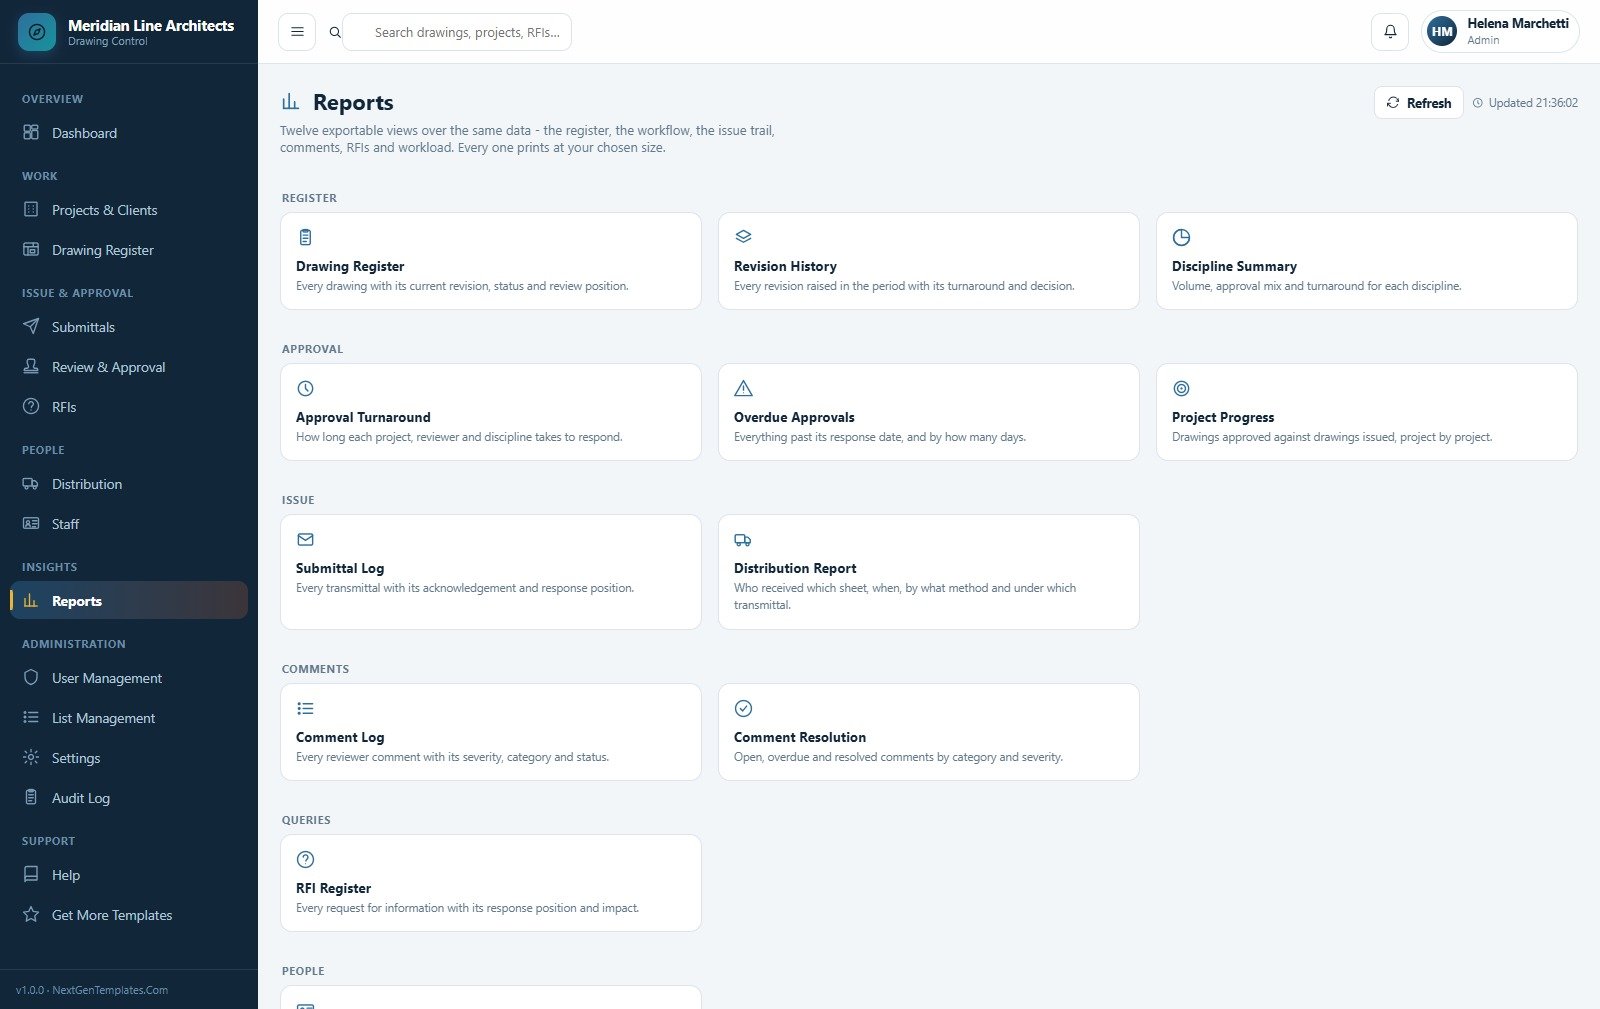
Task: Click the Audit Log clipboard icon
Action: click(31, 797)
